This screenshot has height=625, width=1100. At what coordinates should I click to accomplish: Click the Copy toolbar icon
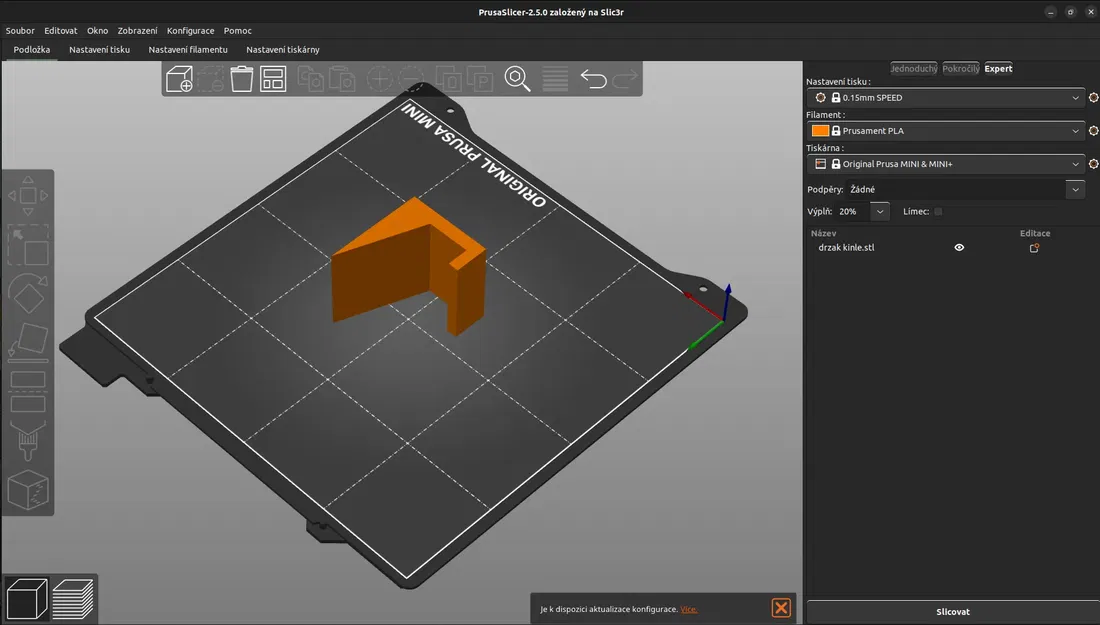(311, 79)
